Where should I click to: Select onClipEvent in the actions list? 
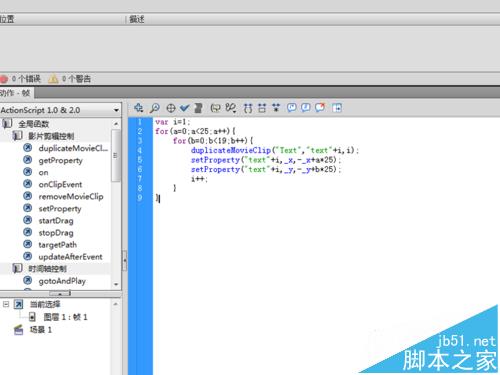click(60, 184)
